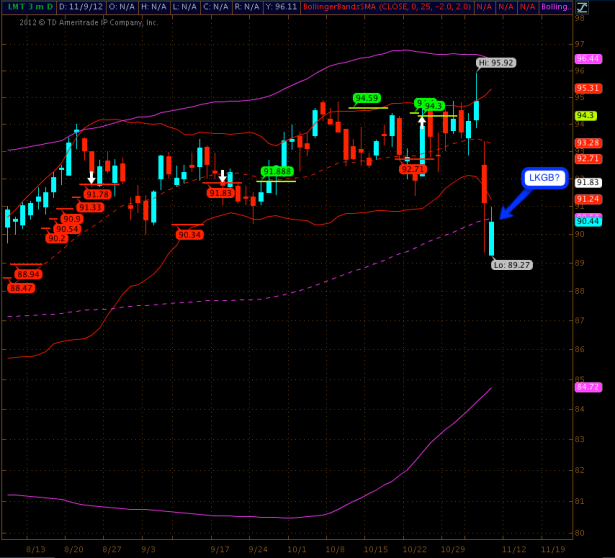Click the white down arrow above 91.78
615x558 pixels.
tap(92, 177)
